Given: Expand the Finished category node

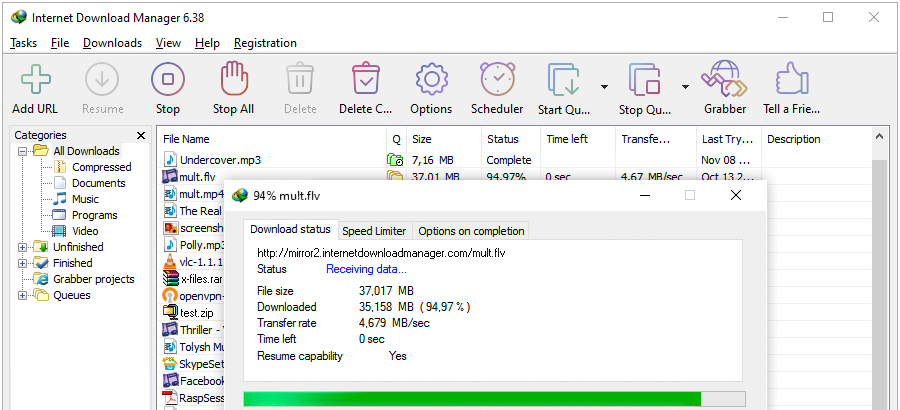Looking at the screenshot, I should point(23,264).
